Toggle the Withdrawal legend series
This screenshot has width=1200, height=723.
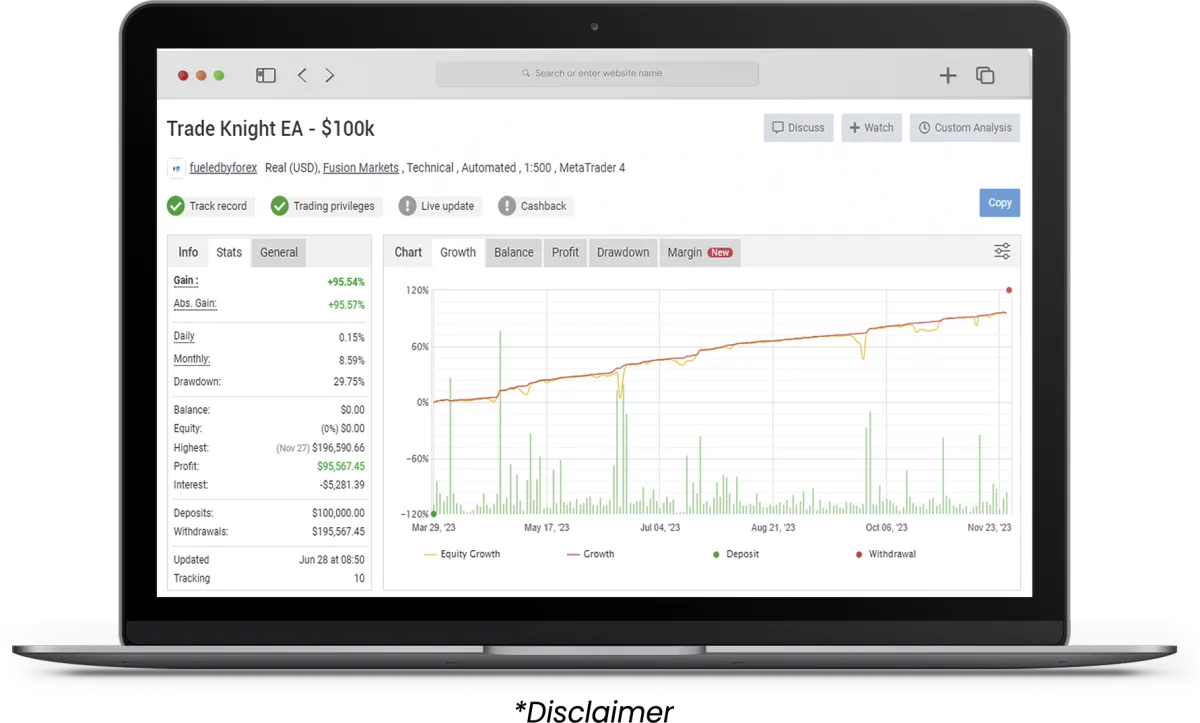(x=886, y=554)
